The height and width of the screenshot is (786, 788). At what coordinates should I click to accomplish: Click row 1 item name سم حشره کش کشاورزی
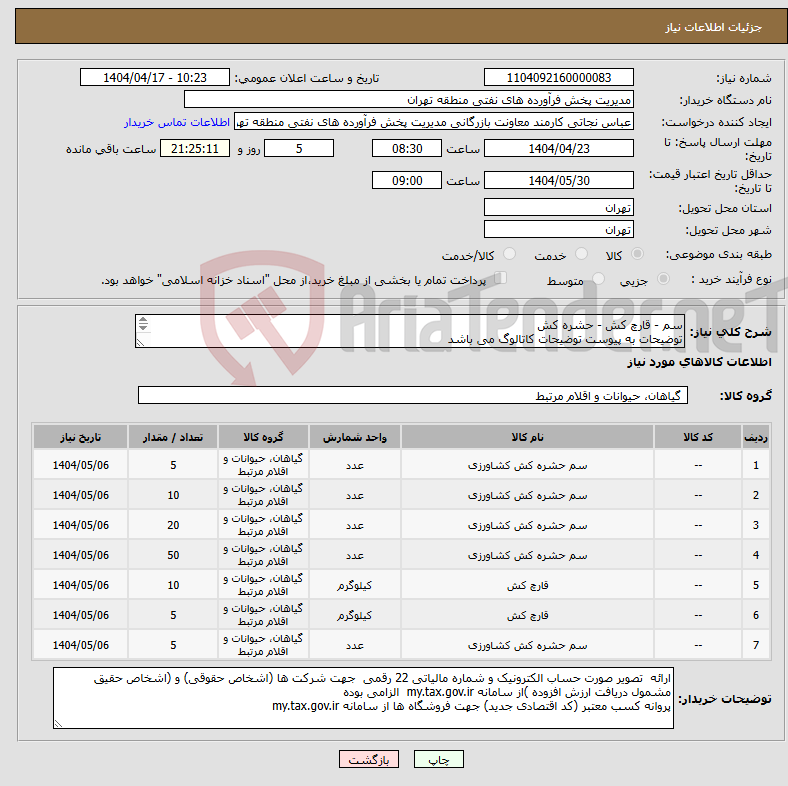pos(527,465)
